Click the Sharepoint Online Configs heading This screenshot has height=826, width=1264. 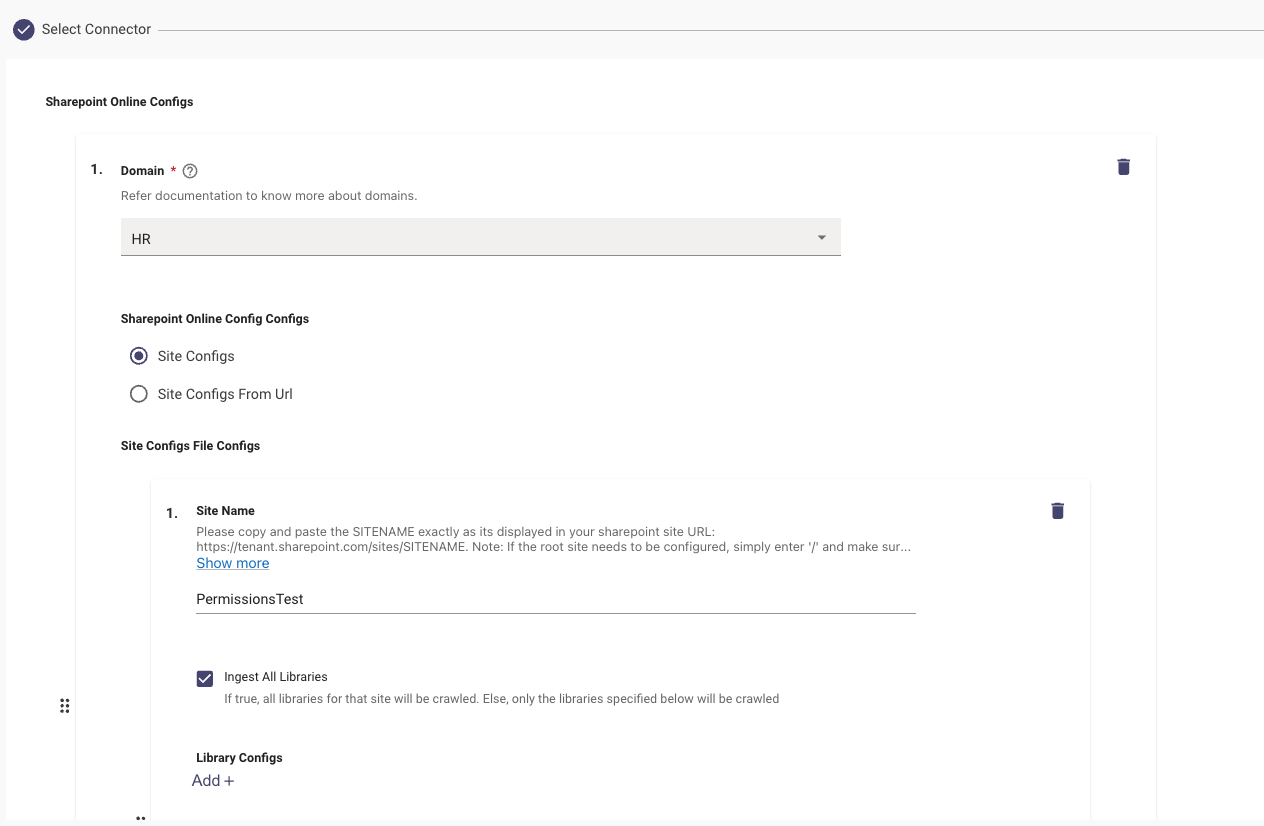pos(119,102)
